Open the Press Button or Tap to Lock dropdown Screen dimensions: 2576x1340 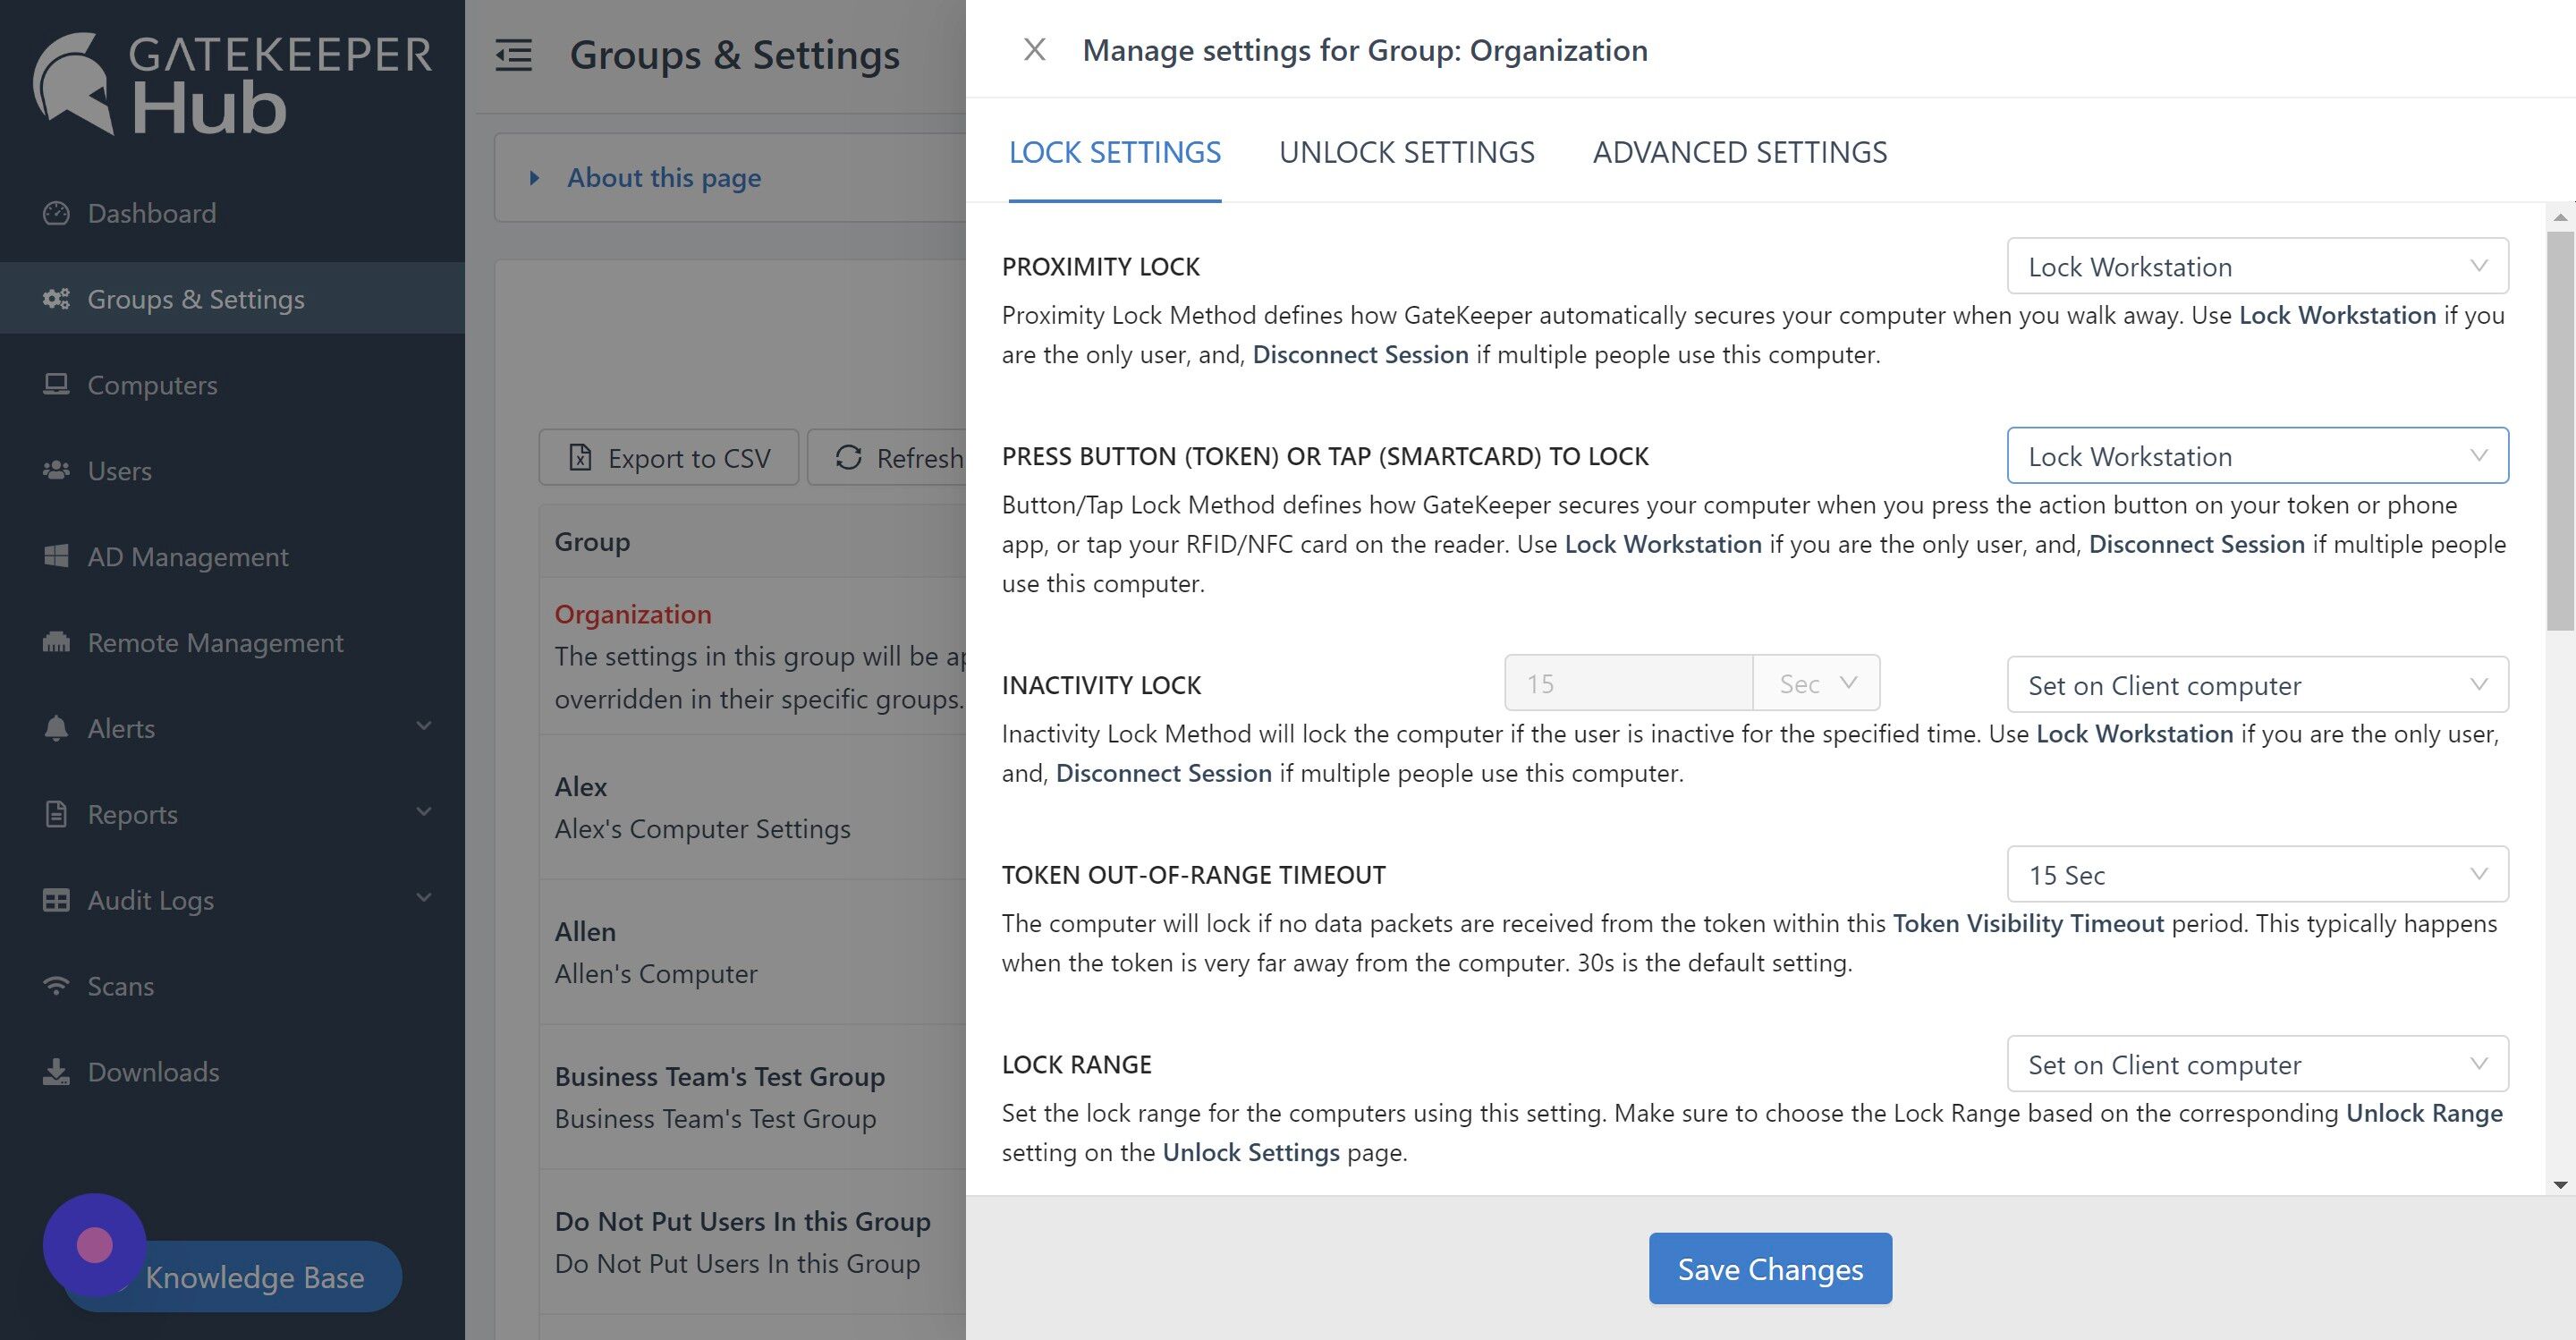pos(2257,456)
